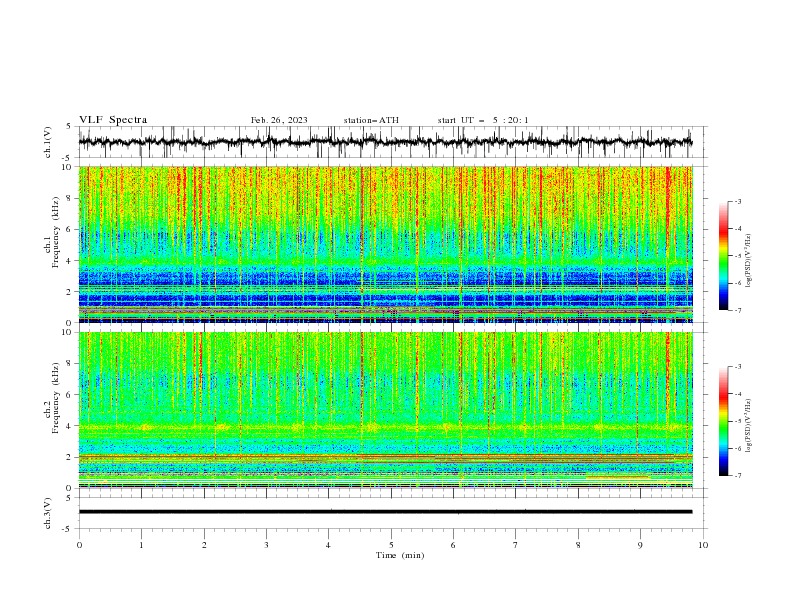Click the "6" kHz tick on ch.2 spectrogram axis
The height and width of the screenshot is (612, 792).
[x=69, y=394]
